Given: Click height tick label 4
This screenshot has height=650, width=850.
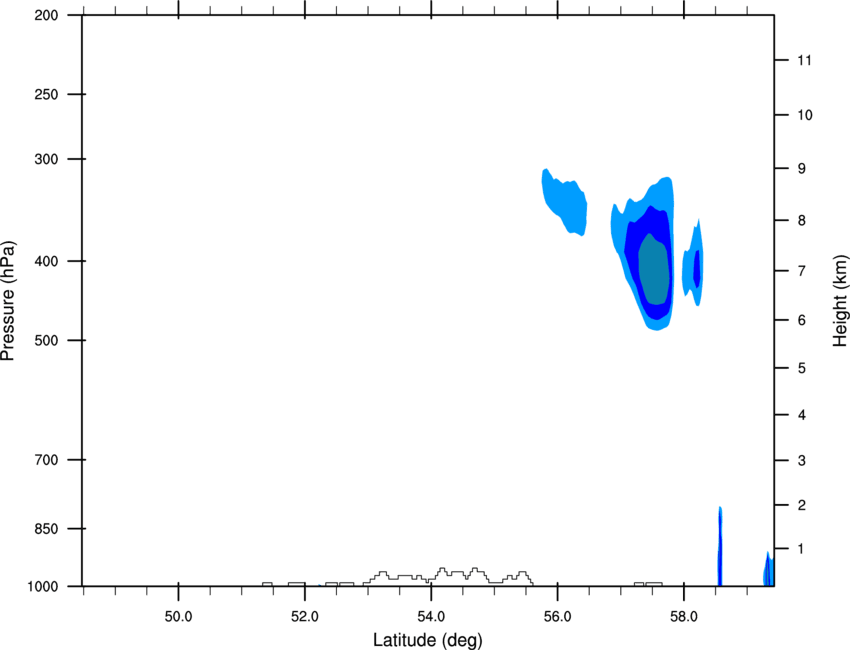Looking at the screenshot, I should tap(802, 415).
